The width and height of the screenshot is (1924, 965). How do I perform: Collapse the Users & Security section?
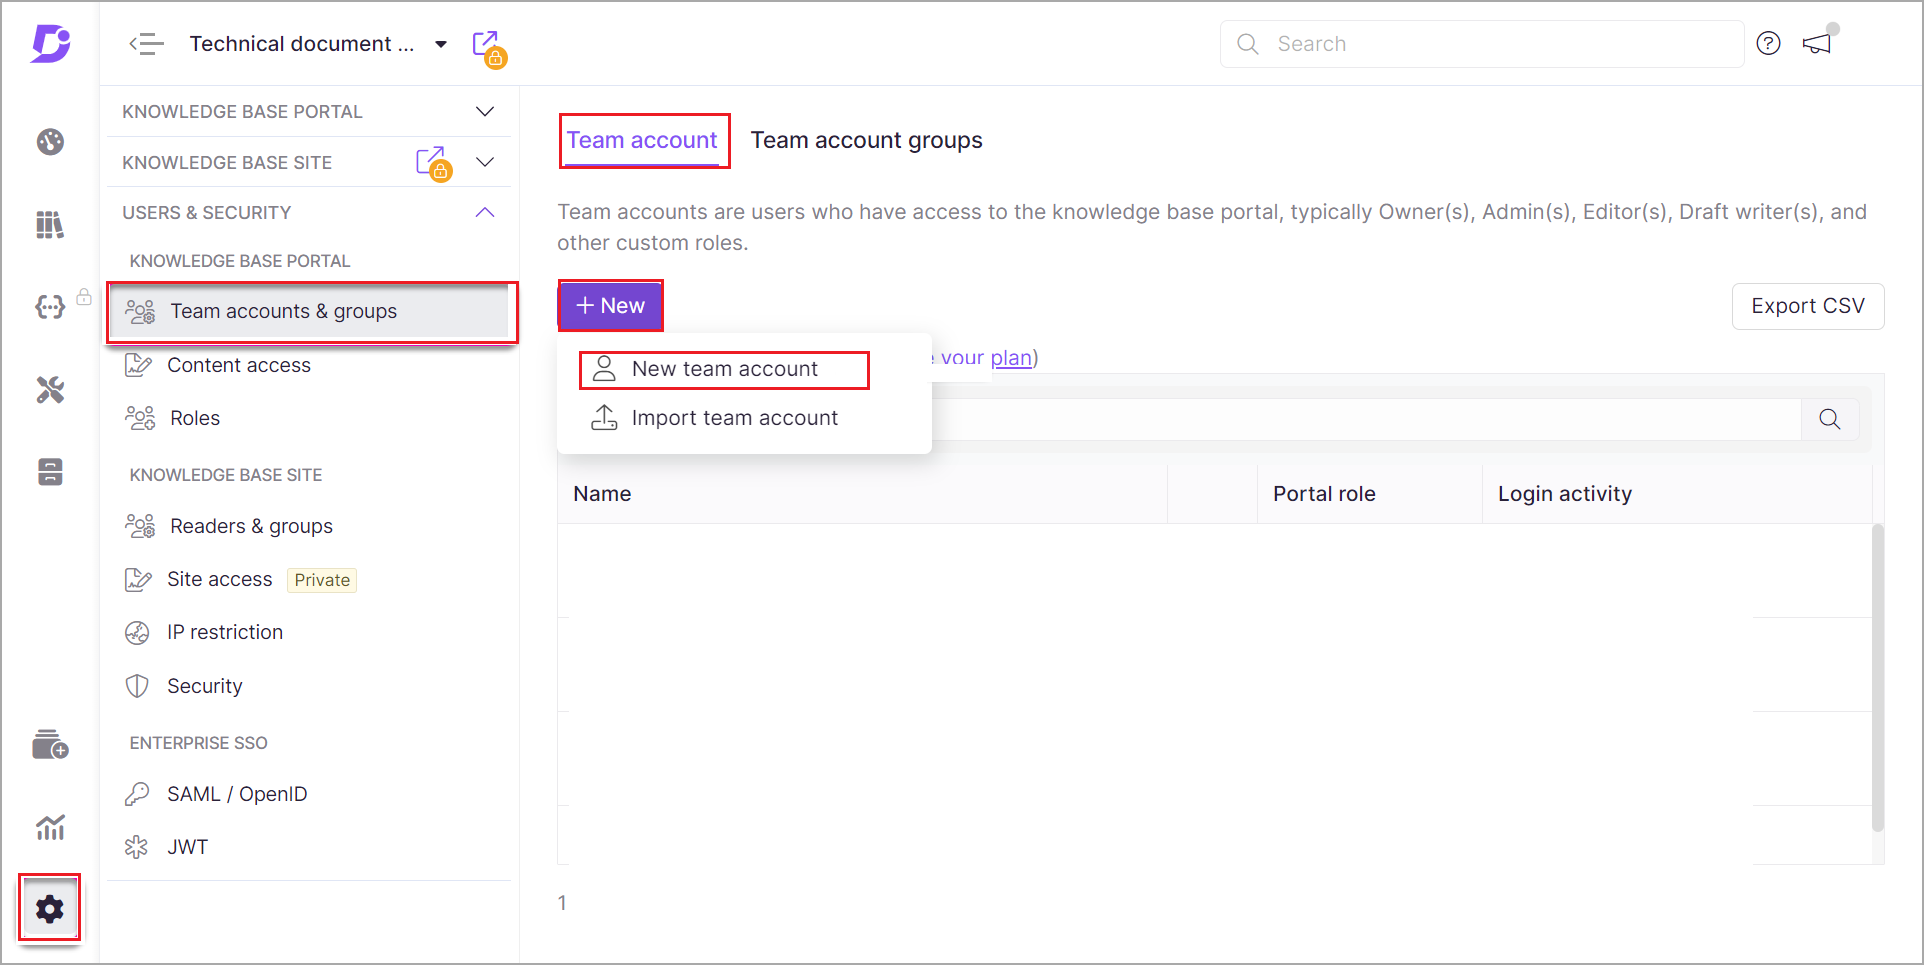tap(485, 212)
